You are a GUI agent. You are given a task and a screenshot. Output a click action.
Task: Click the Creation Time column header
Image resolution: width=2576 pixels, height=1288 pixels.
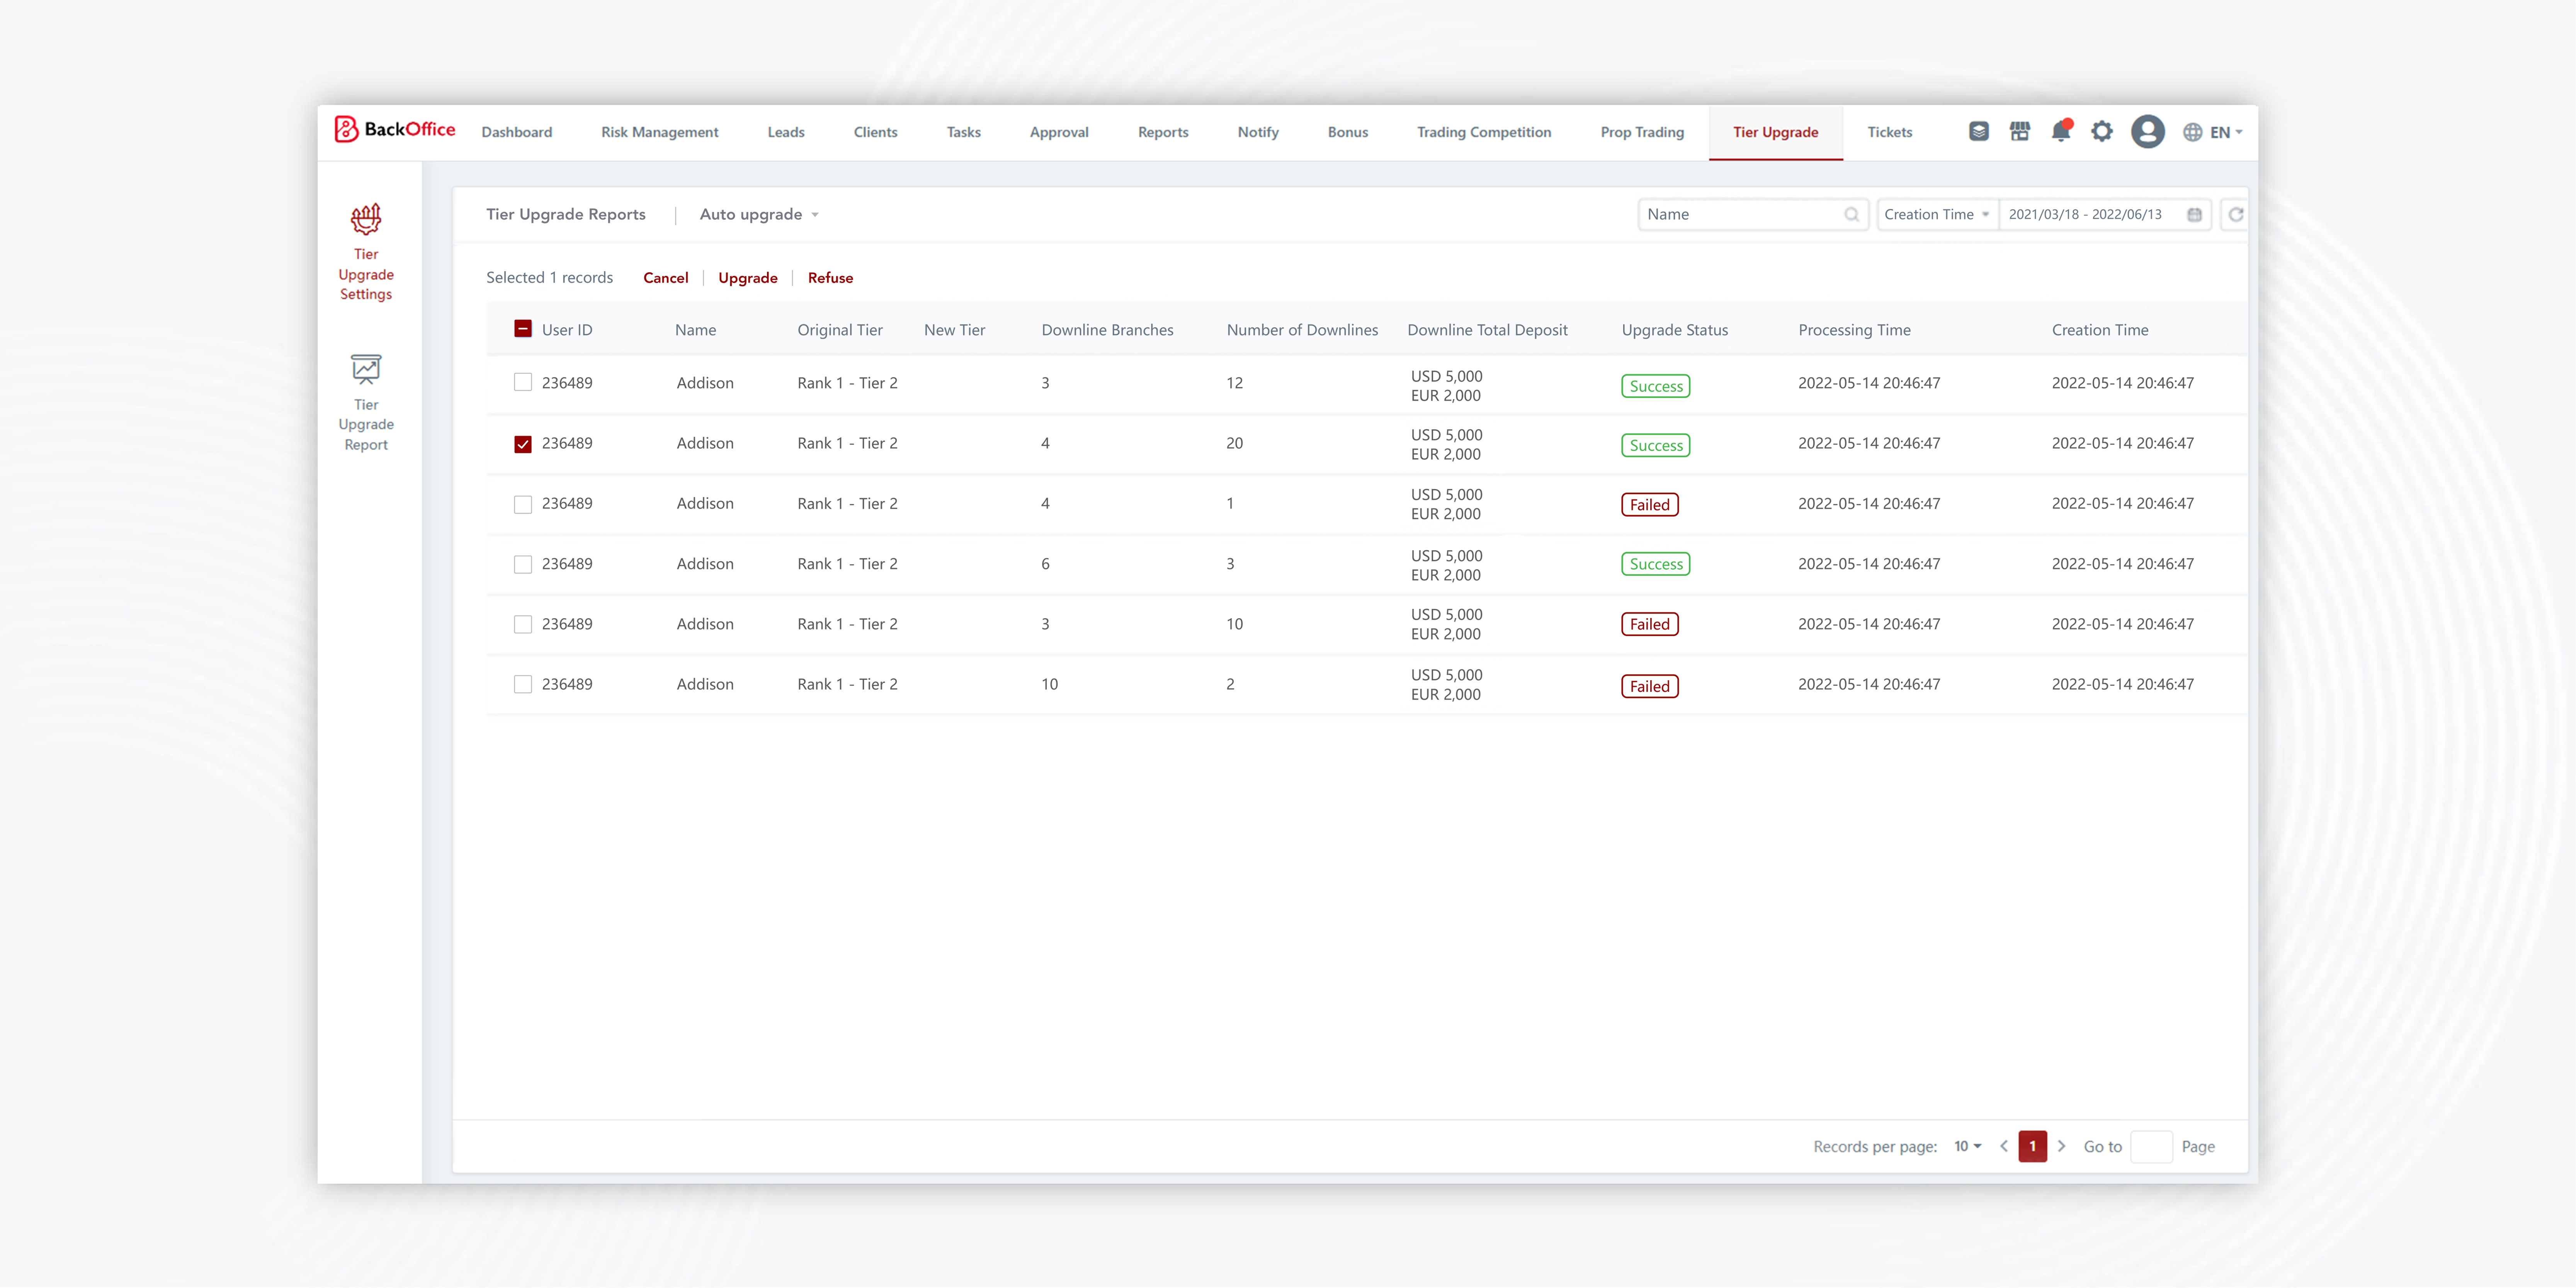[2100, 330]
